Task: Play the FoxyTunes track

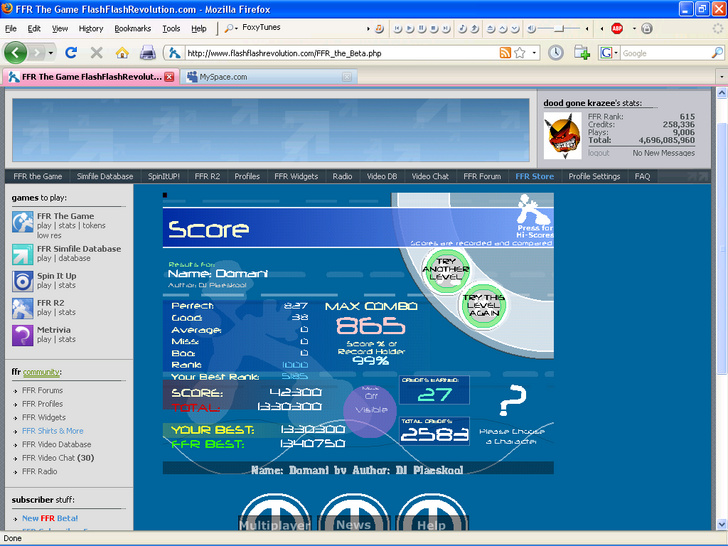Action: pos(410,29)
